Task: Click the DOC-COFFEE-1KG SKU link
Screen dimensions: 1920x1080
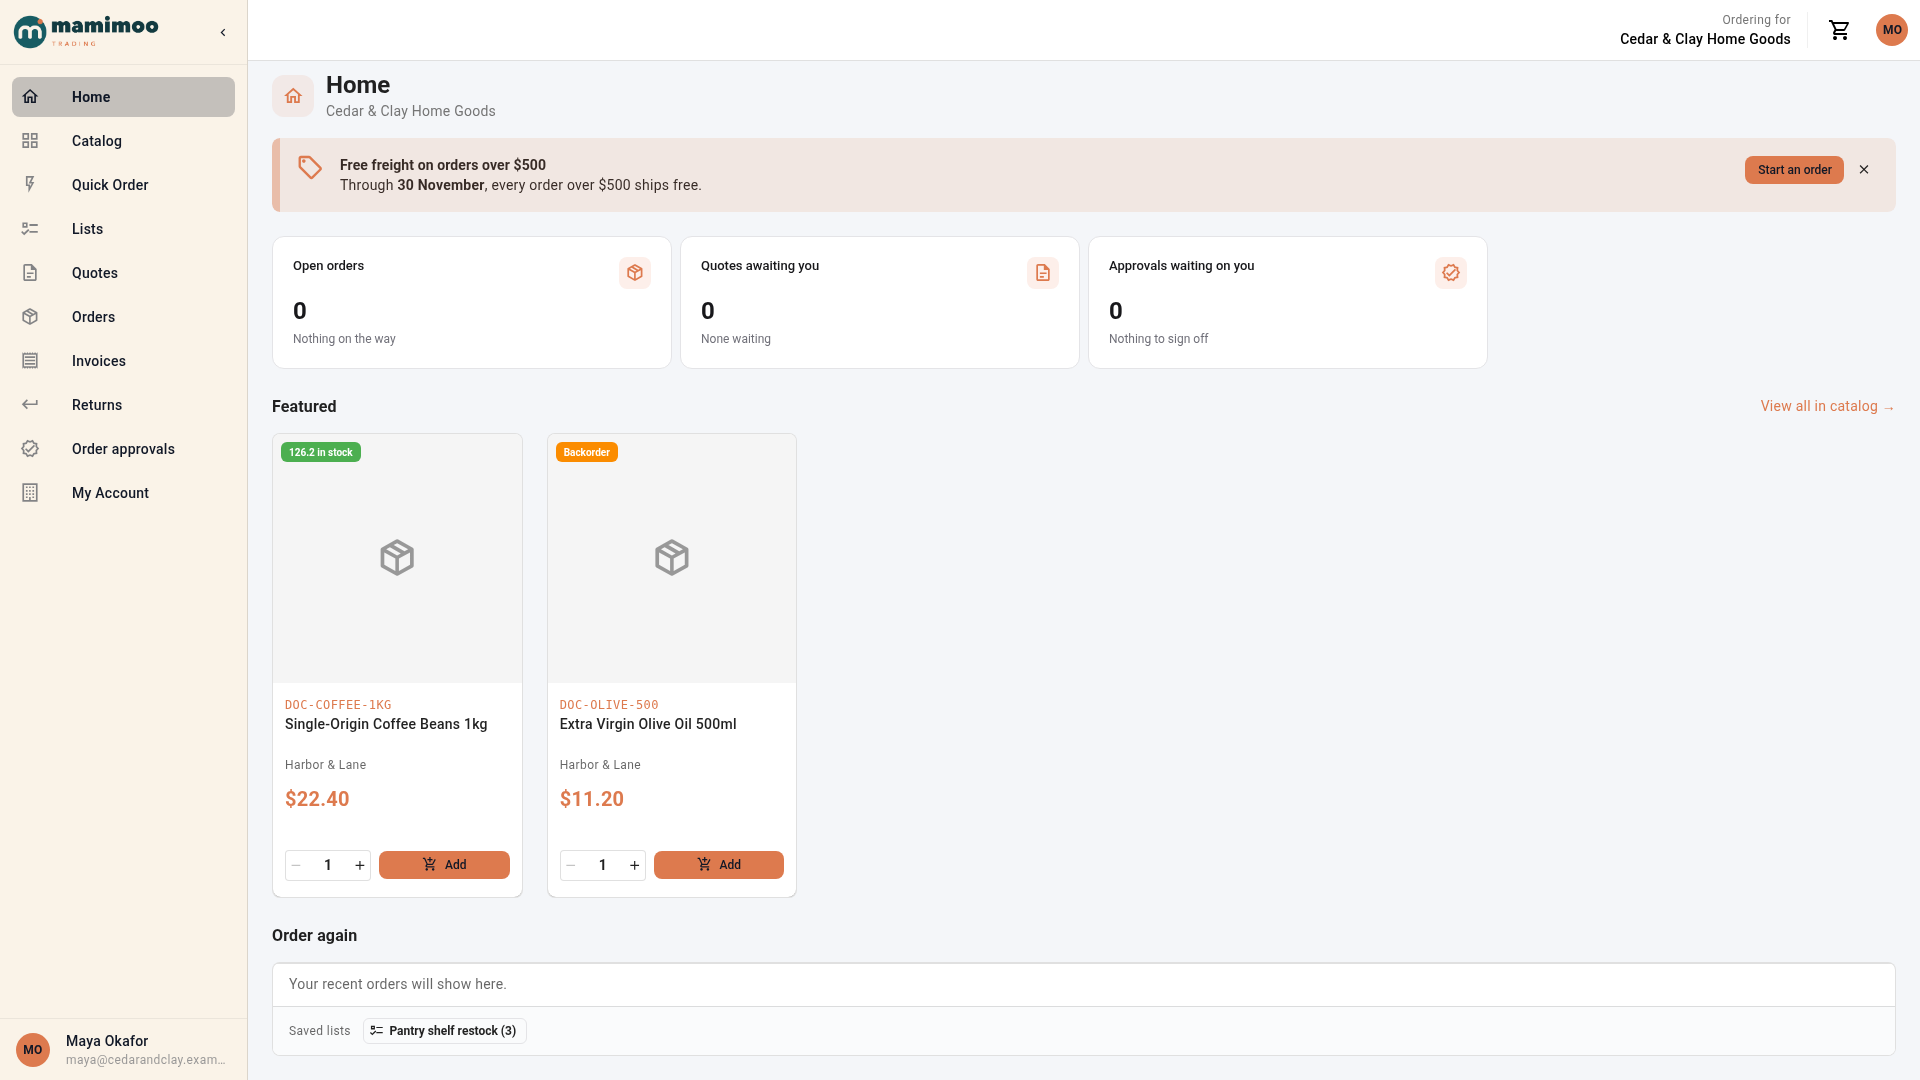Action: pos(338,705)
